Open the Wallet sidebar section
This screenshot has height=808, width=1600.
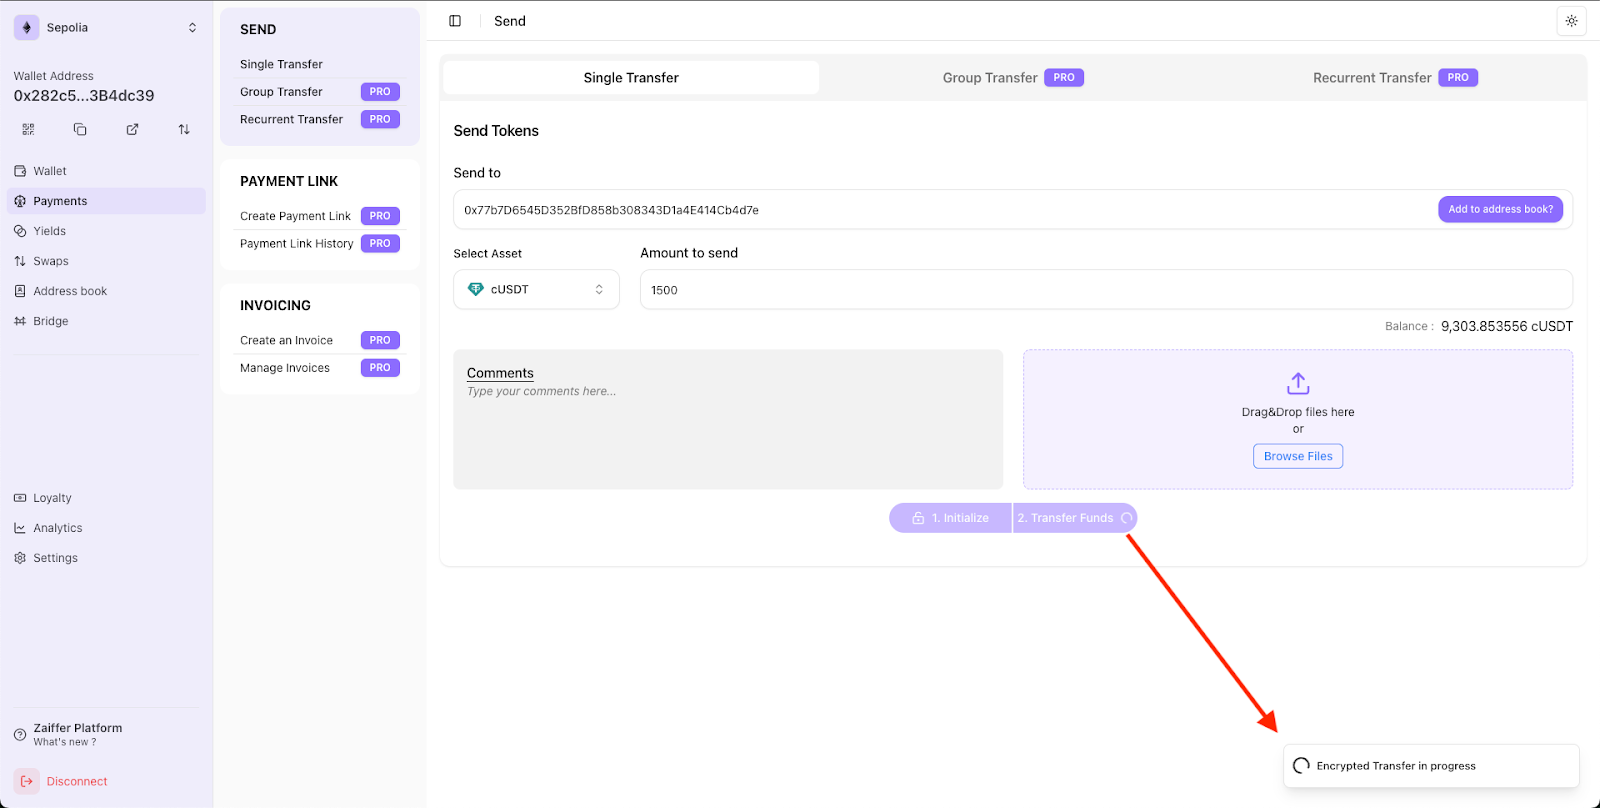pyautogui.click(x=106, y=171)
